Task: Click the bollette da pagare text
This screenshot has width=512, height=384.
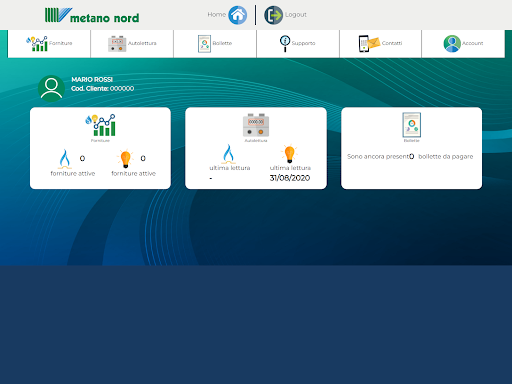Action: (446, 157)
